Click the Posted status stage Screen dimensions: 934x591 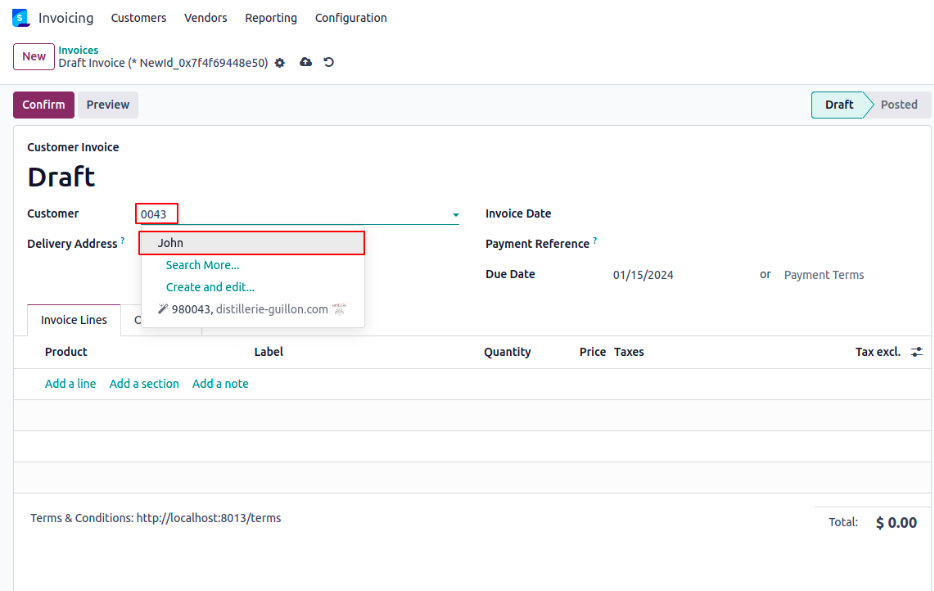click(x=898, y=105)
